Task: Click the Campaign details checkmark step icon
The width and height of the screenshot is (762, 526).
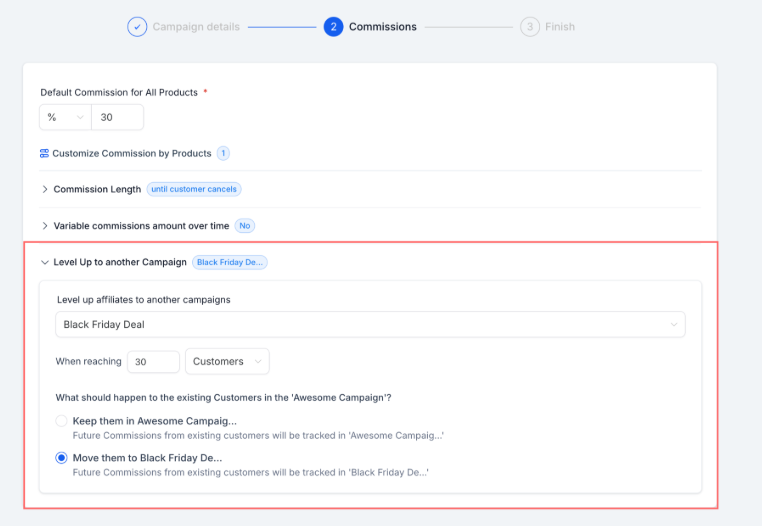Action: [x=137, y=27]
